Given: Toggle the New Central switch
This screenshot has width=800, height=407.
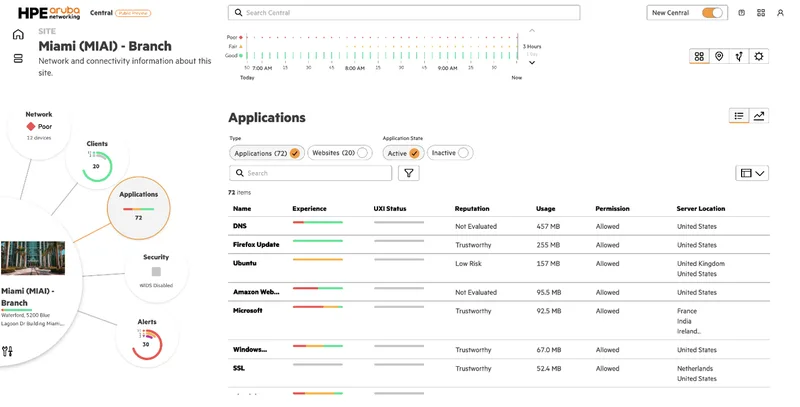Looking at the screenshot, I should (712, 13).
